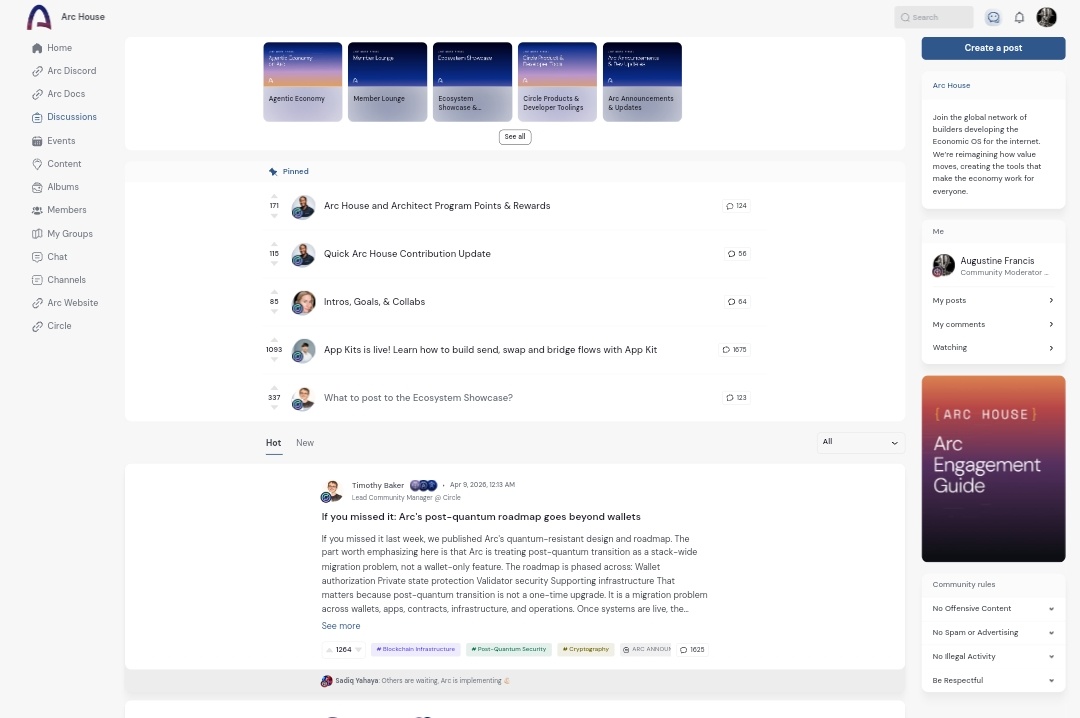Screen dimensions: 1080x718
Task: Switch to the New tab
Action: pyautogui.click(x=304, y=443)
